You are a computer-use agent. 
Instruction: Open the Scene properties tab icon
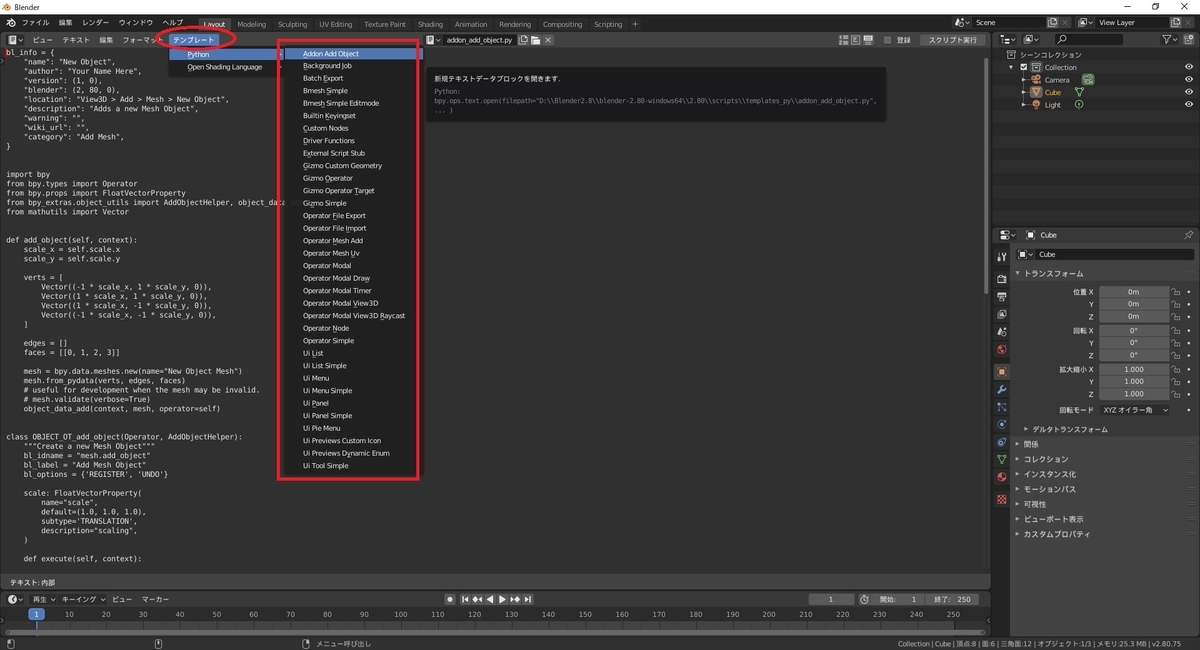pyautogui.click(x=1002, y=332)
